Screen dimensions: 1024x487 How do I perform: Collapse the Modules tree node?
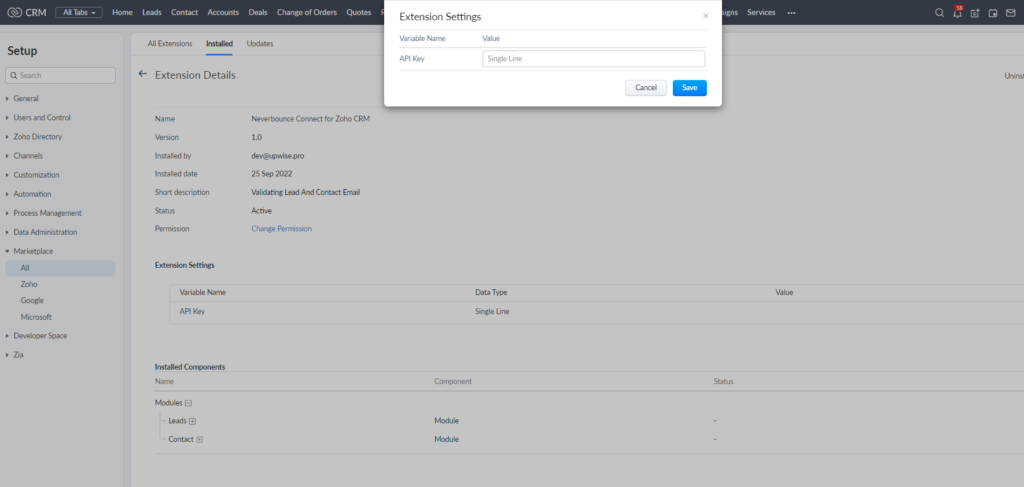[x=188, y=403]
